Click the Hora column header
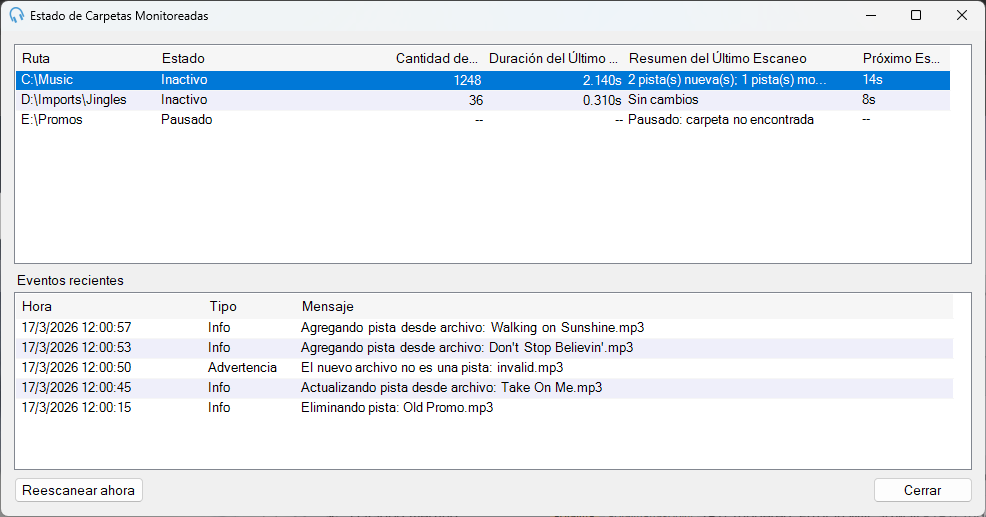The image size is (986, 517). (36, 306)
